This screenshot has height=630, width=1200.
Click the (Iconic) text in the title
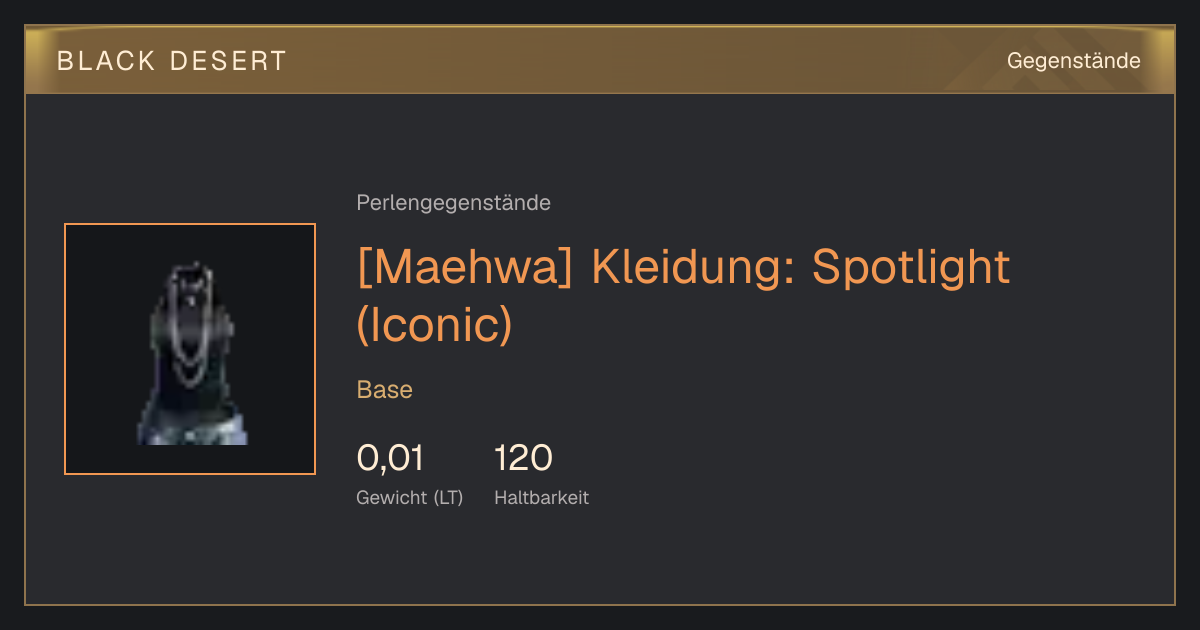tap(434, 325)
